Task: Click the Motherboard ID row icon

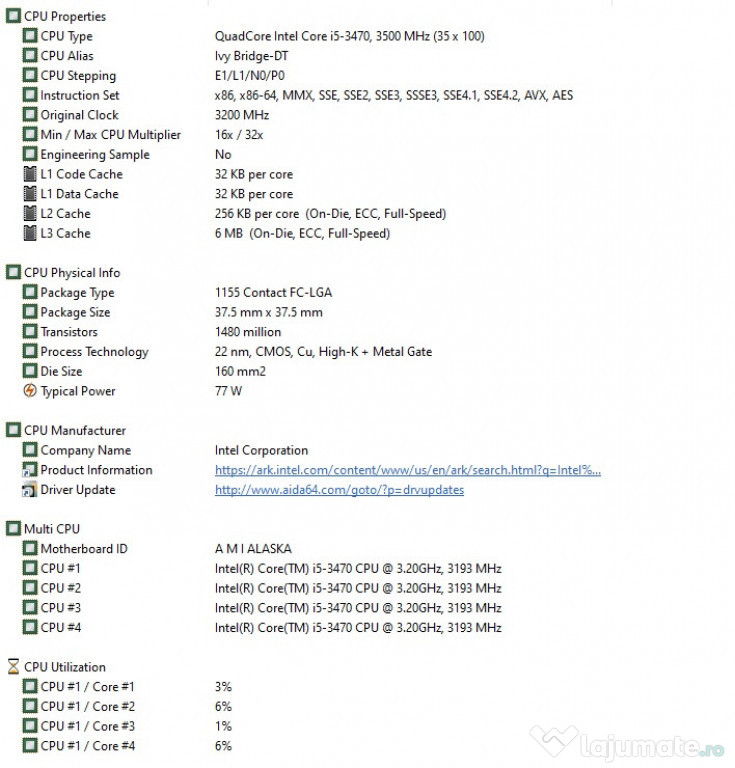Action: (30, 549)
